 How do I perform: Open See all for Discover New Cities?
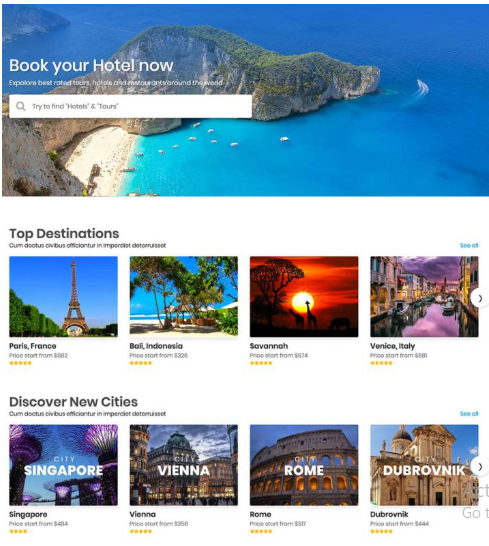point(469,414)
